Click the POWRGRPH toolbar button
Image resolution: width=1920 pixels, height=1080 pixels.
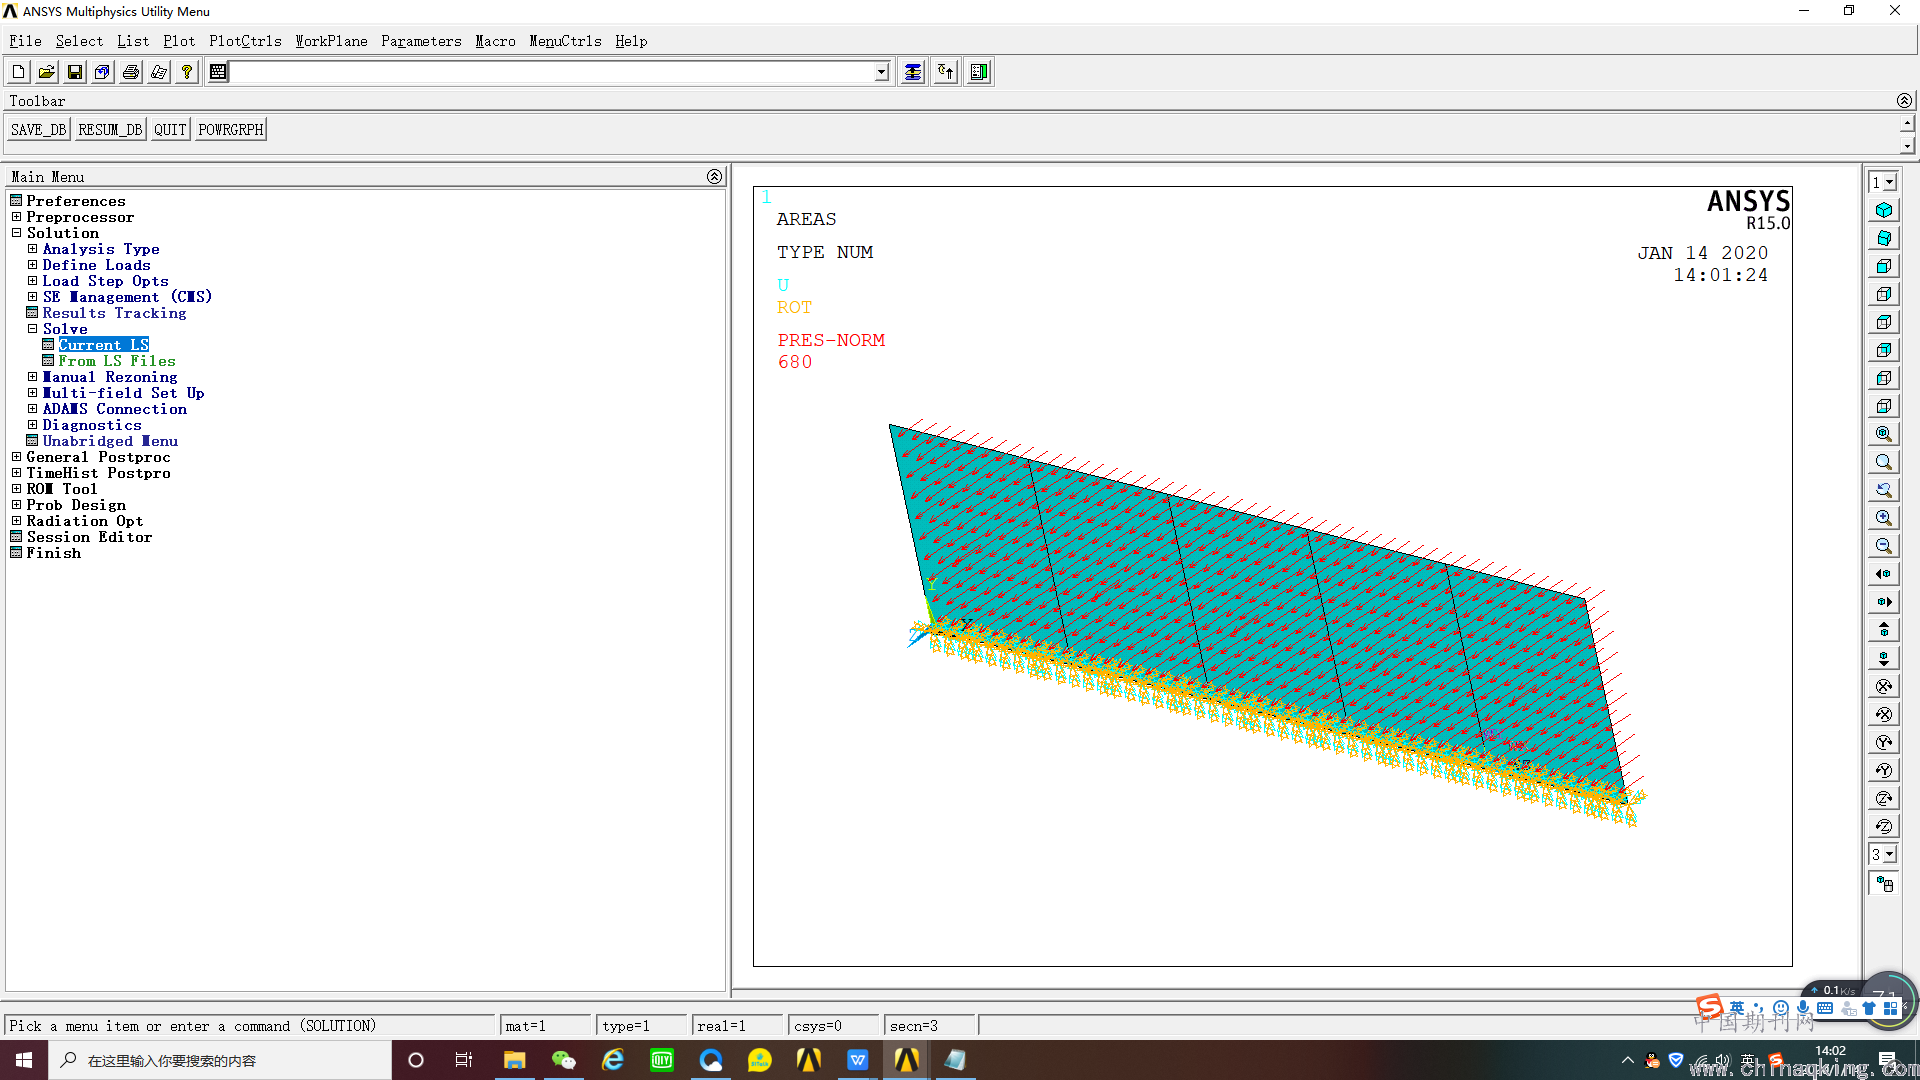coord(231,130)
